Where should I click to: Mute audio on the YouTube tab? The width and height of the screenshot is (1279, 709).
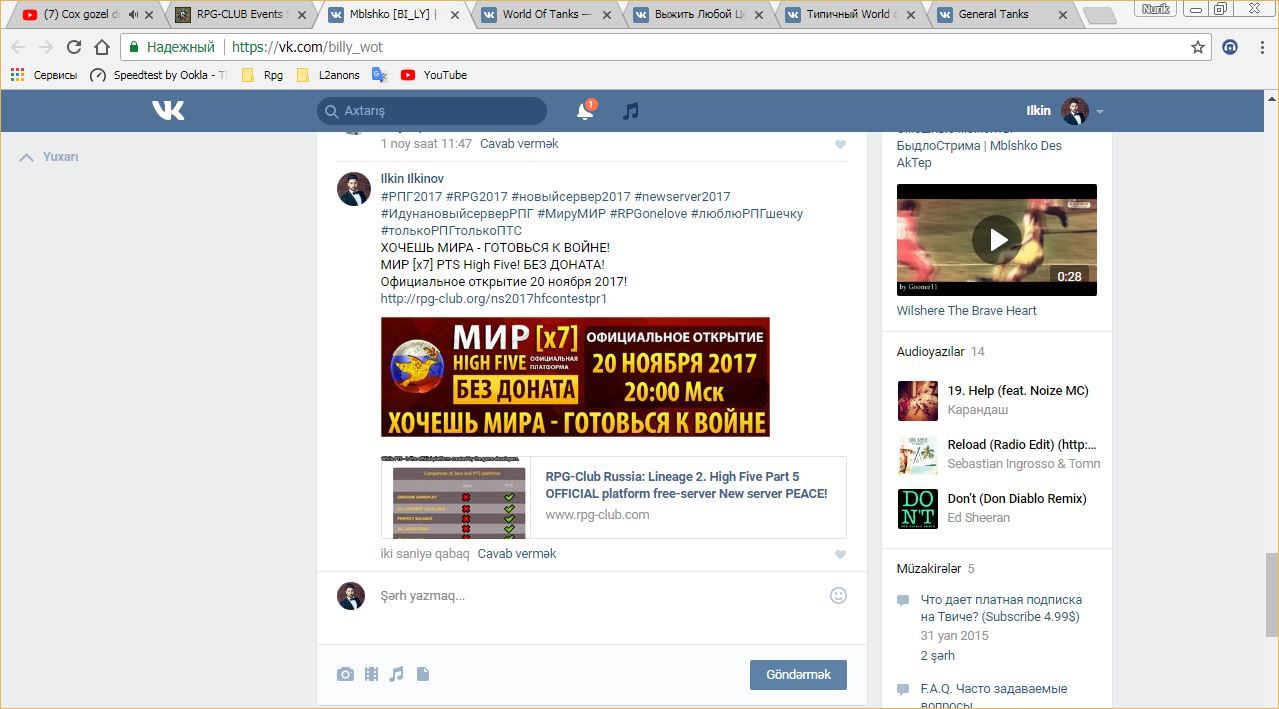click(x=133, y=15)
